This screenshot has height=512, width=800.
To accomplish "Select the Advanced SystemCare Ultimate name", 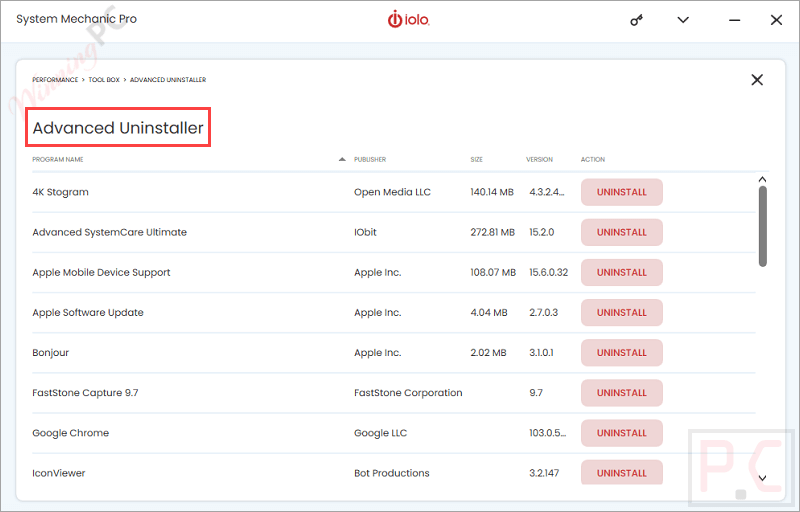I will tap(110, 232).
